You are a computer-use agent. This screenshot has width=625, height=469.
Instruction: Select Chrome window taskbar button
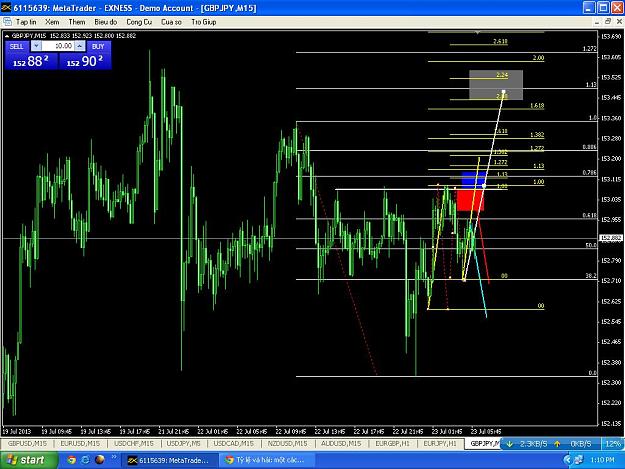point(265,460)
